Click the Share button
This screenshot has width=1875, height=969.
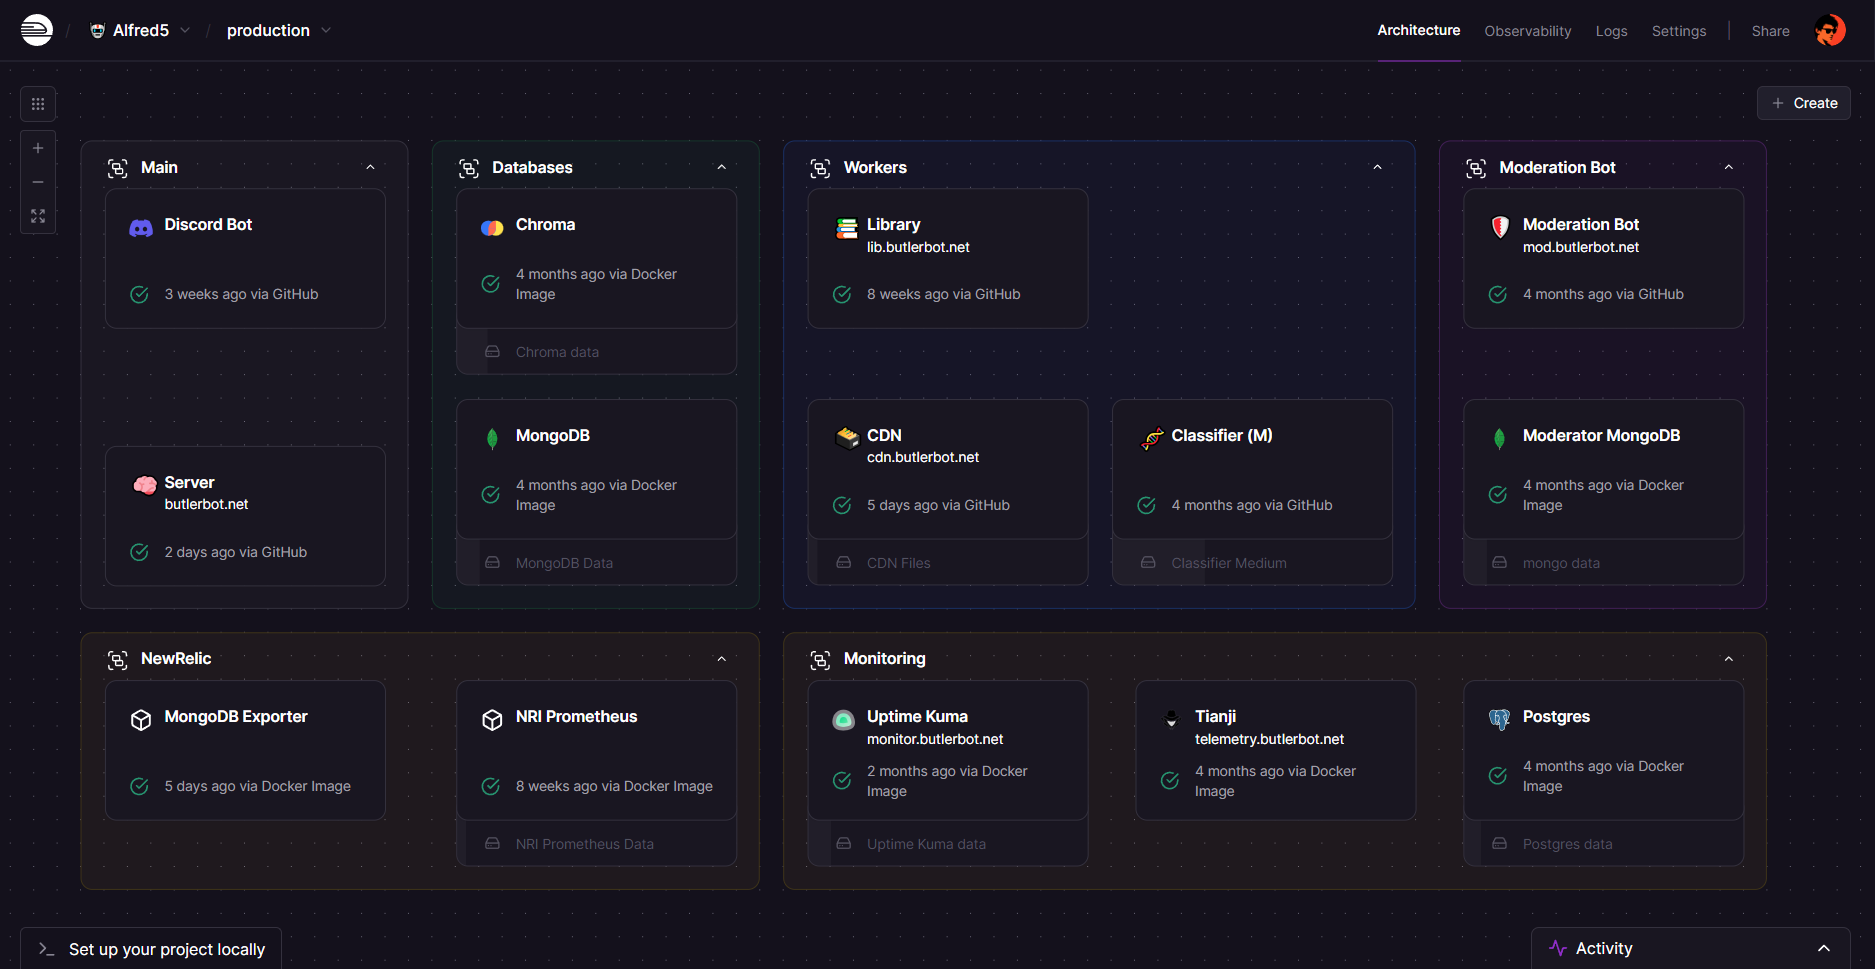1770,31
